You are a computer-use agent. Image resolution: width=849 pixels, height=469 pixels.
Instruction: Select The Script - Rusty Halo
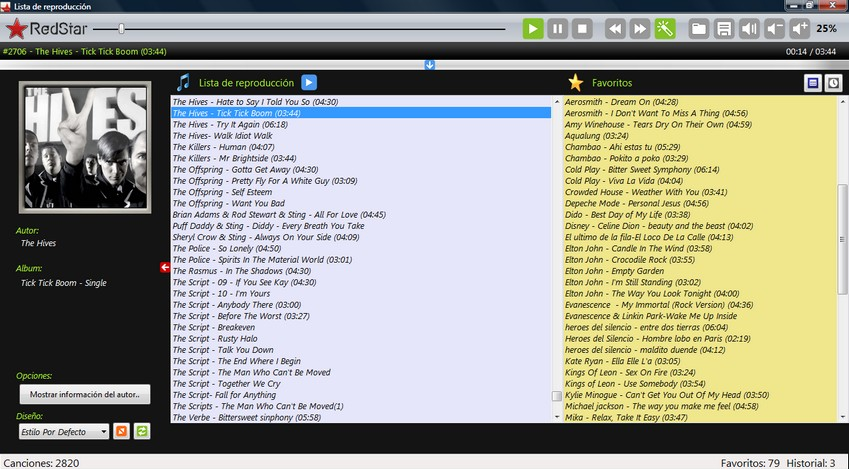point(361,338)
